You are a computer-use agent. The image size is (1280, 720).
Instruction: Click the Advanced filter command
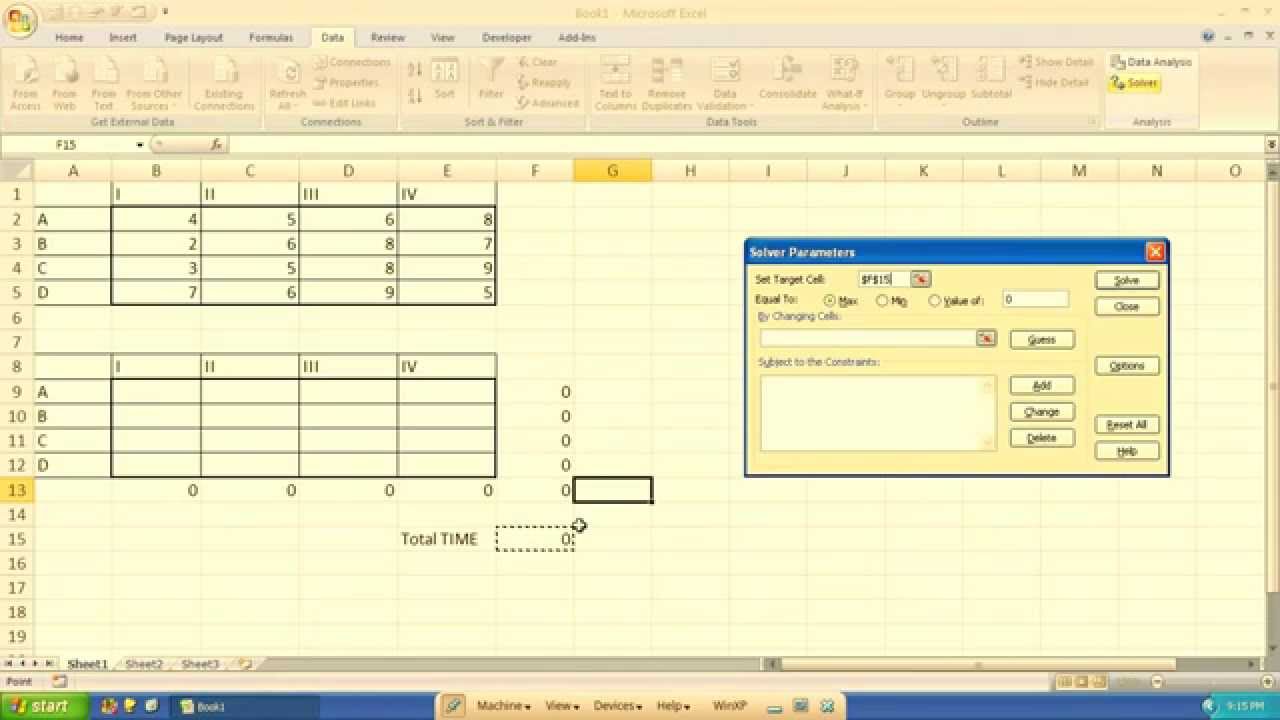click(548, 103)
